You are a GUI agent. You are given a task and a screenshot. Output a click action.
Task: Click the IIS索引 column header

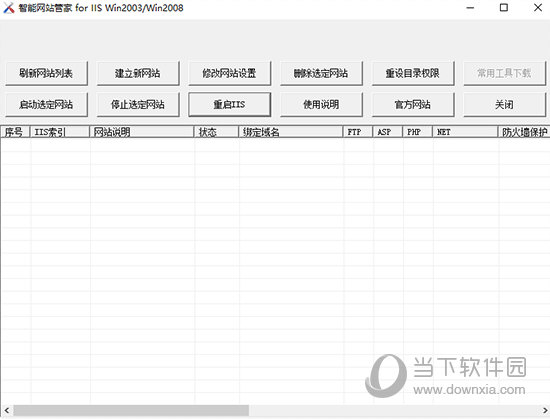(60, 132)
